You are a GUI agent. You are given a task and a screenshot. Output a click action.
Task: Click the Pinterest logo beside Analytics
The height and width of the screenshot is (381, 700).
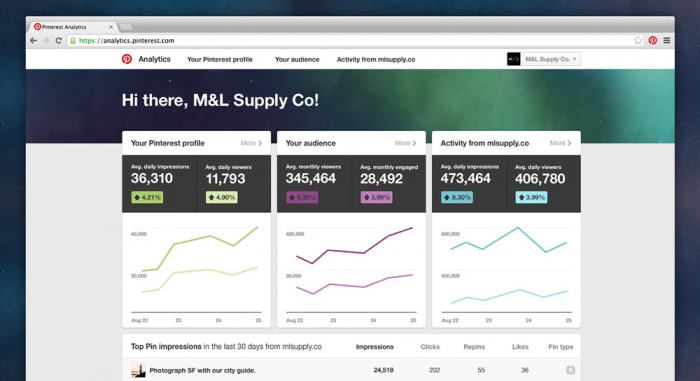[x=127, y=59]
